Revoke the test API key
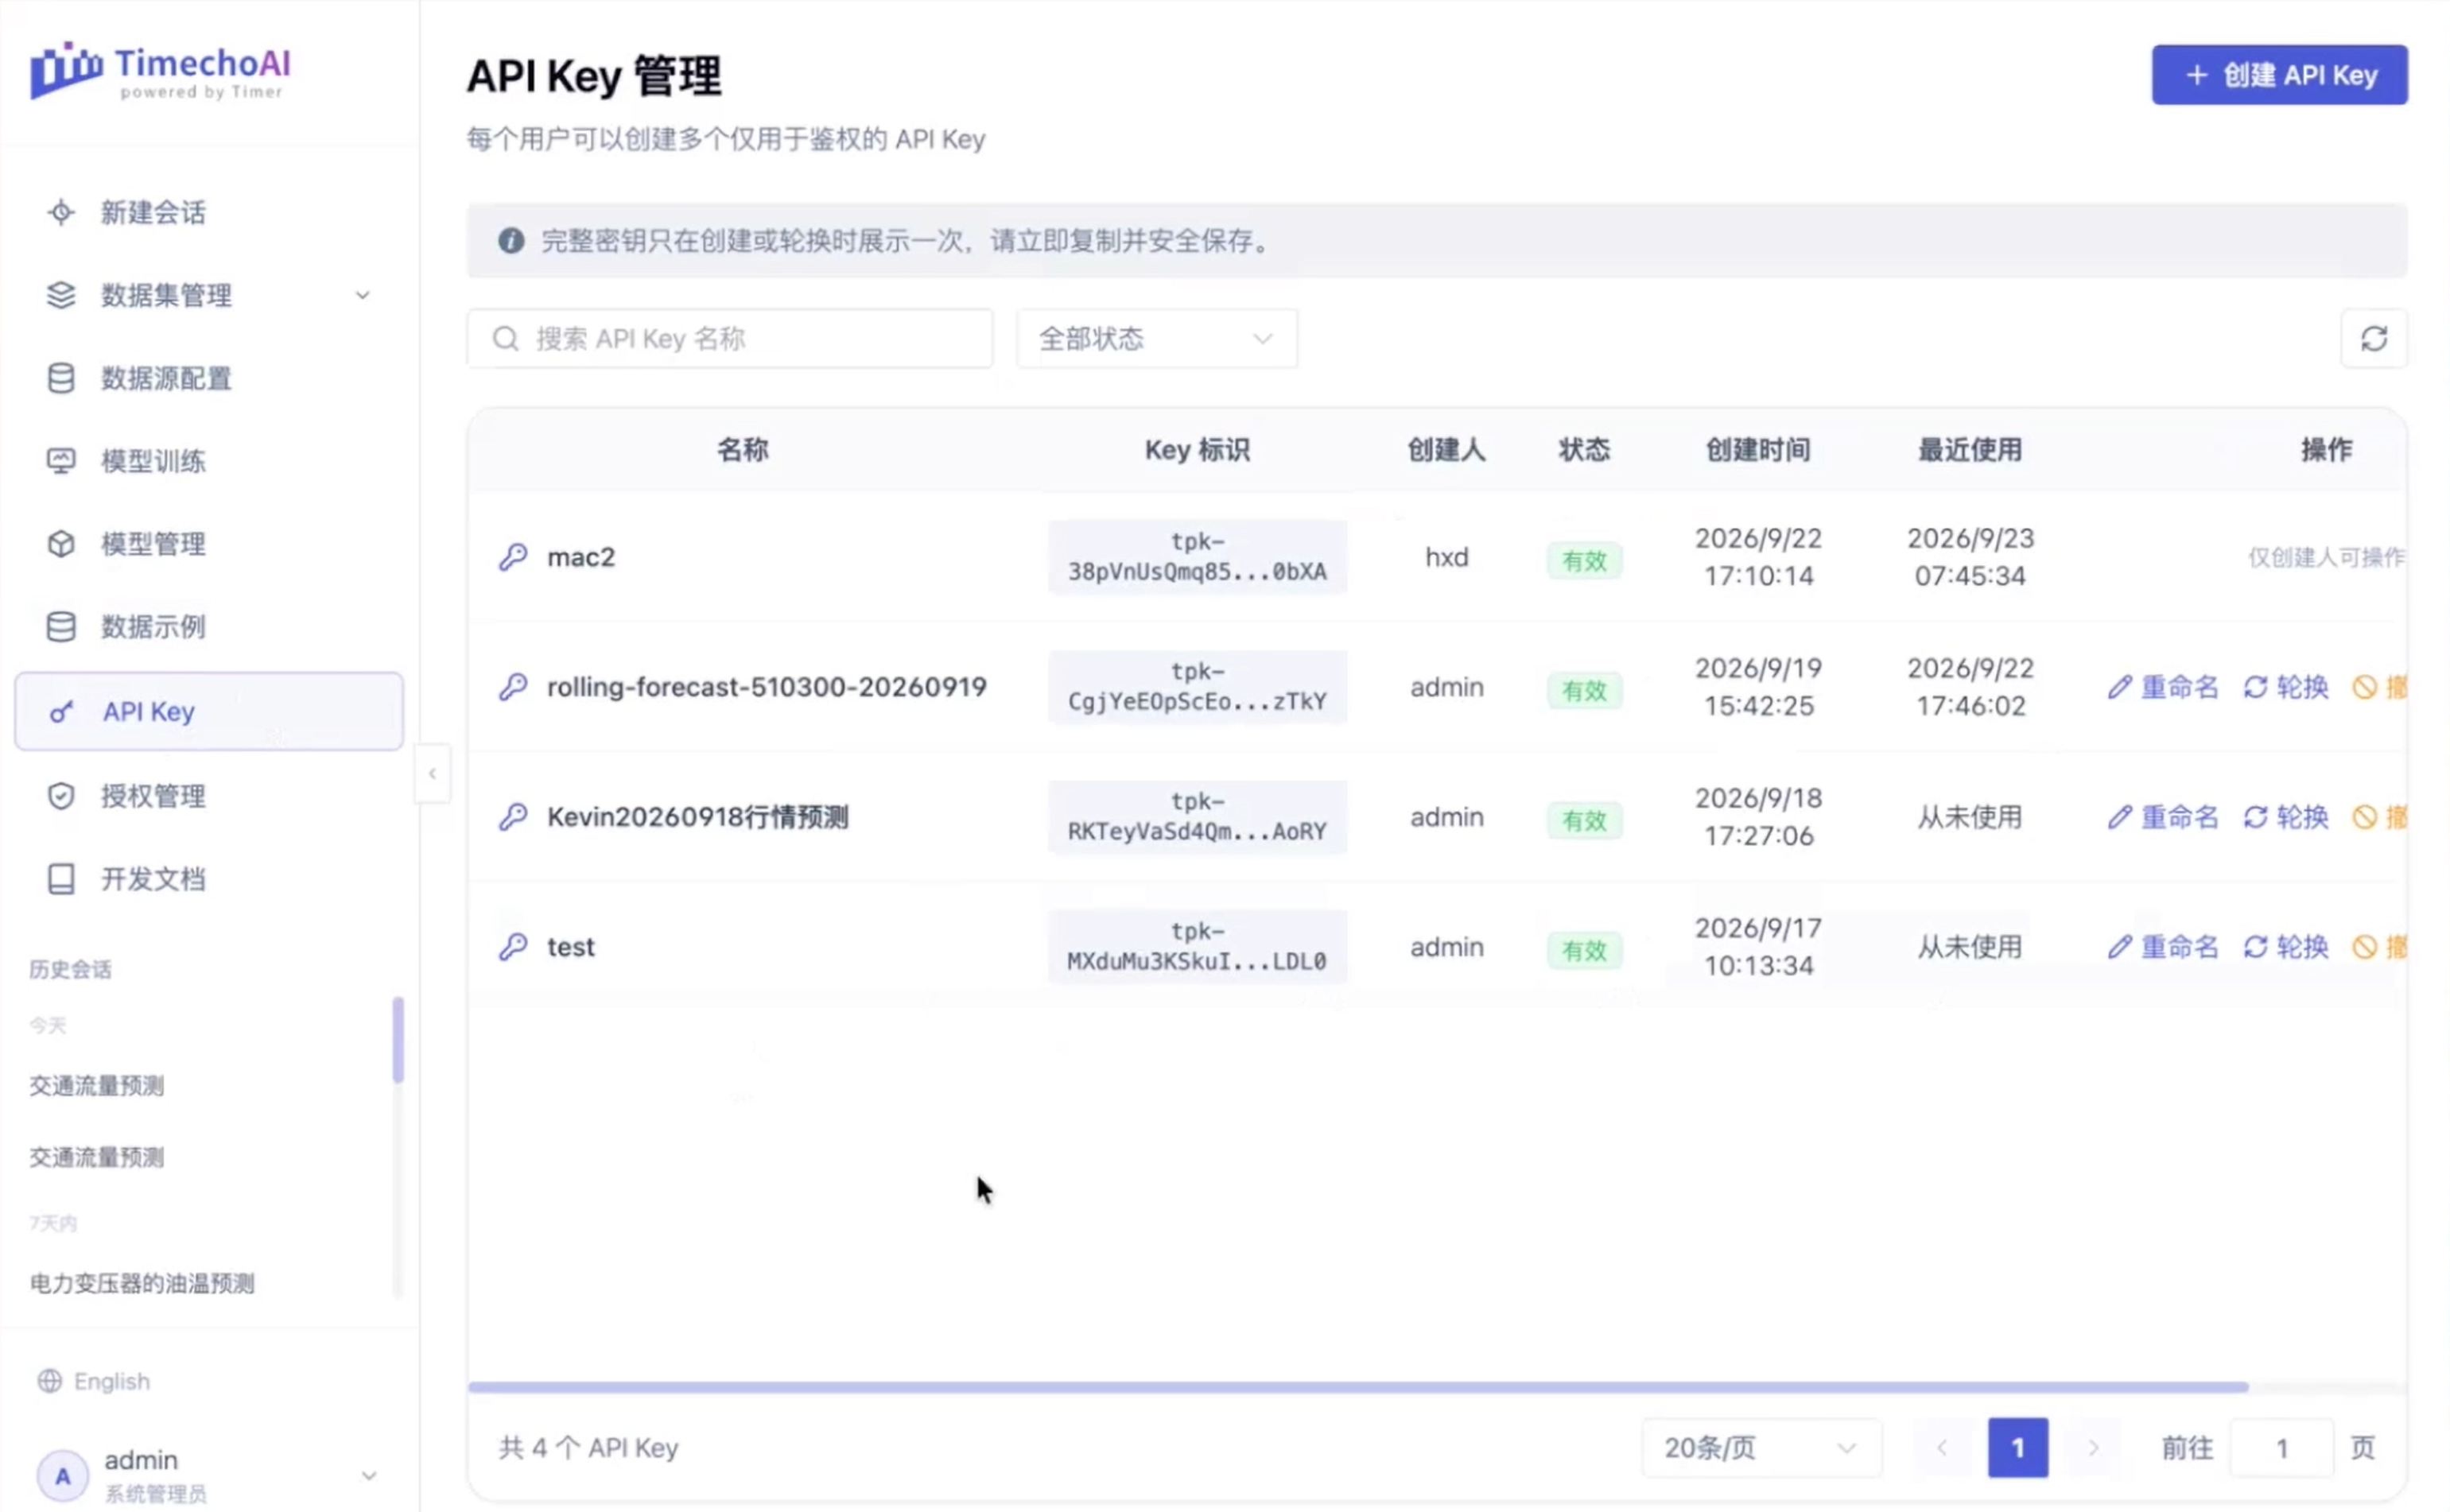 (x=2379, y=947)
